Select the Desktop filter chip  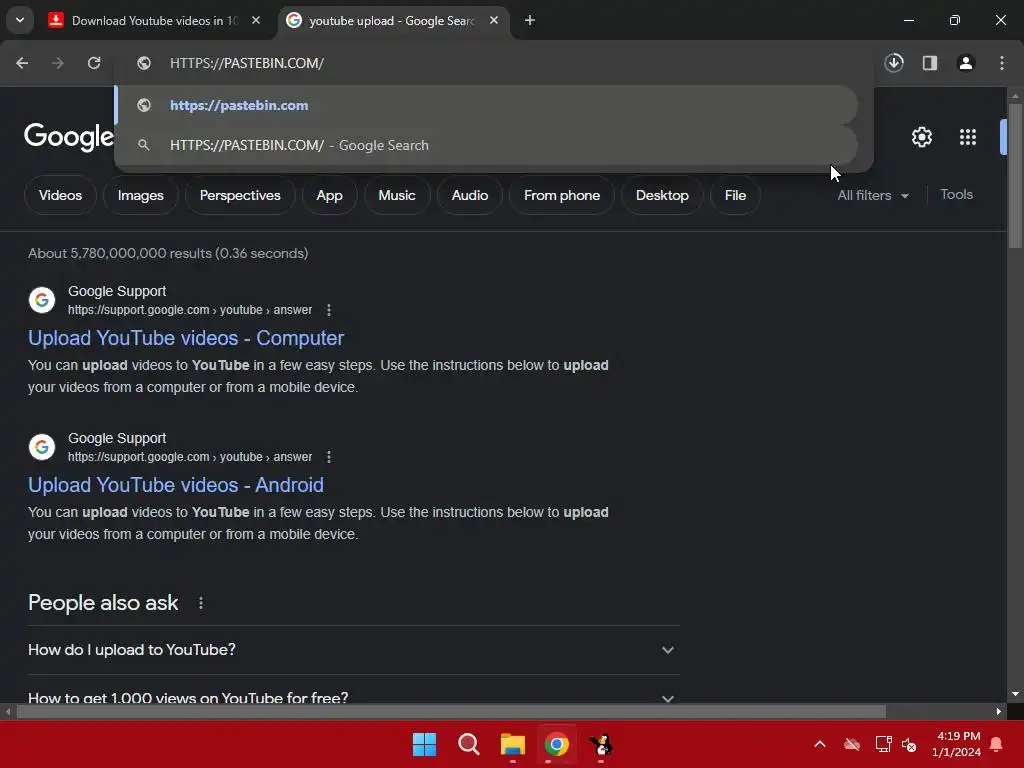coord(662,195)
